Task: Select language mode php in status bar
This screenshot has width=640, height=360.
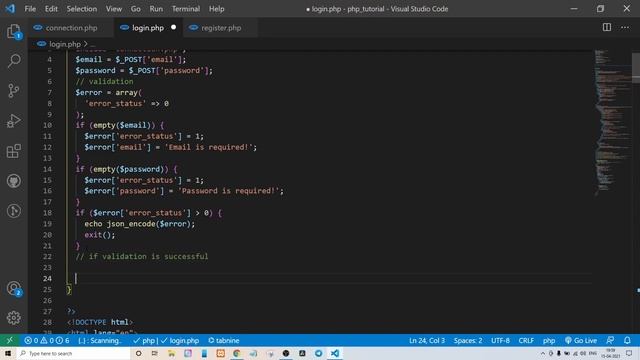Action: click(549, 340)
